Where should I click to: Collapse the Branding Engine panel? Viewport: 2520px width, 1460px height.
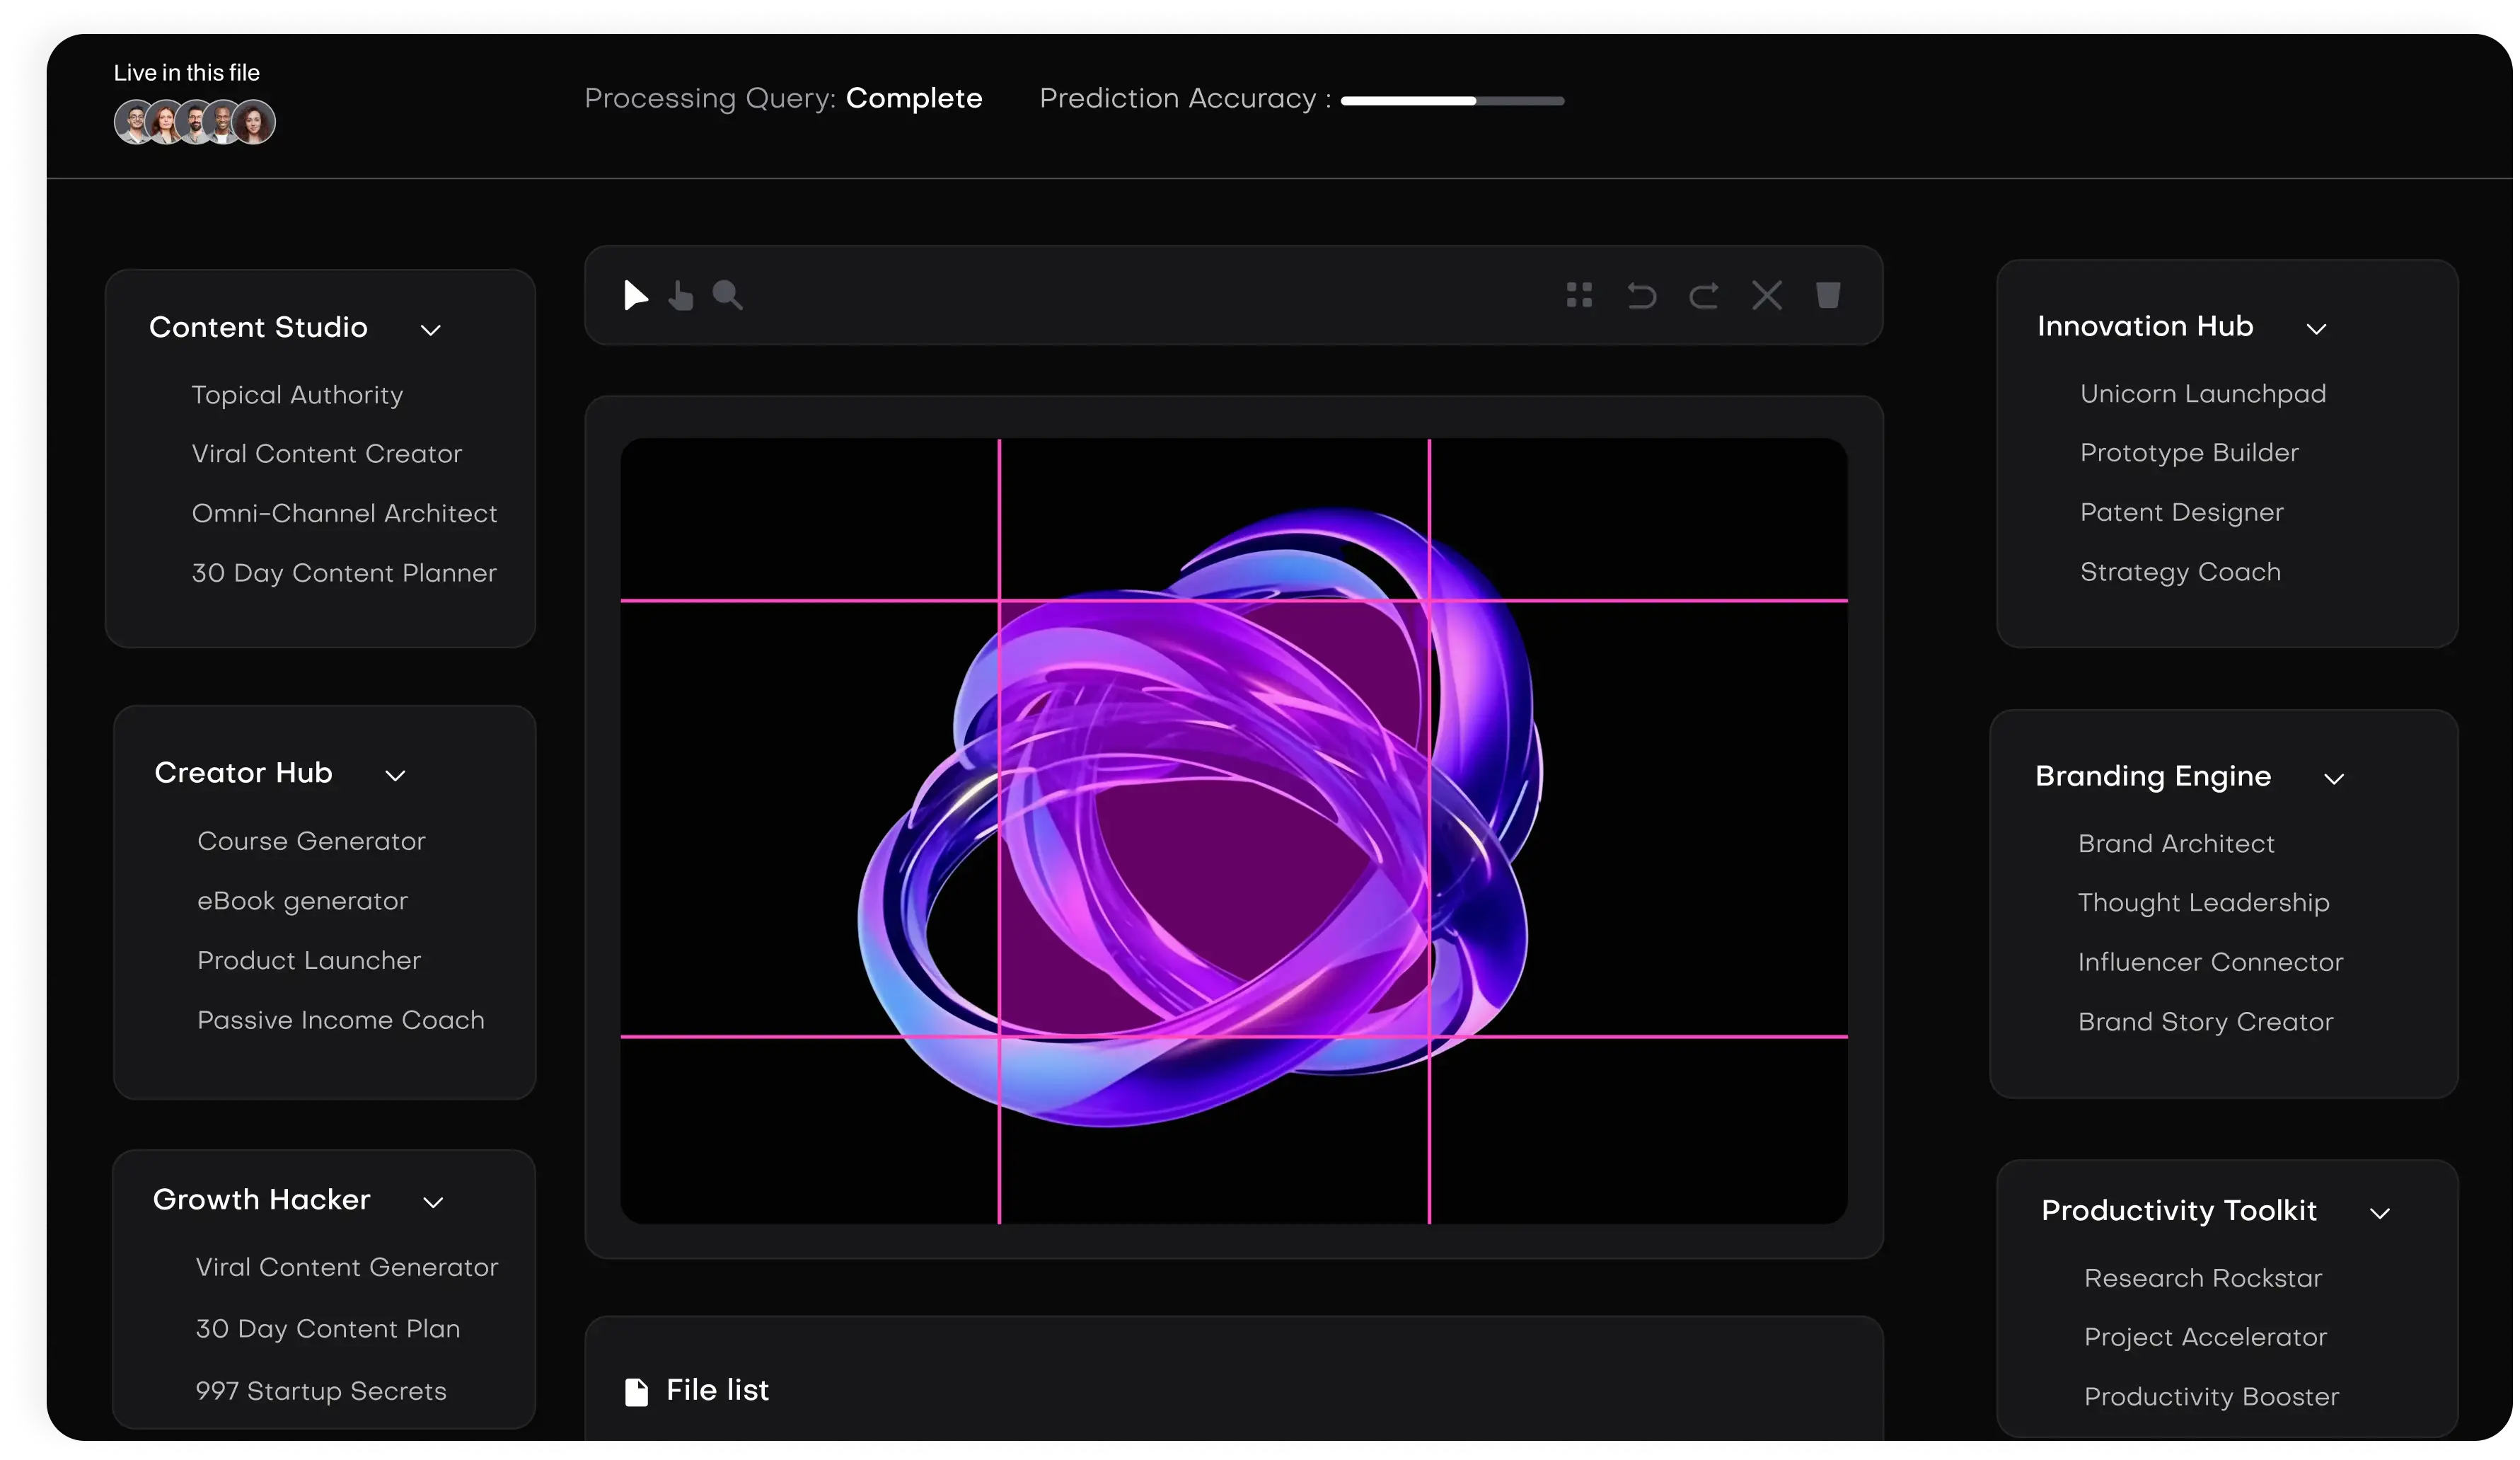2334,780
